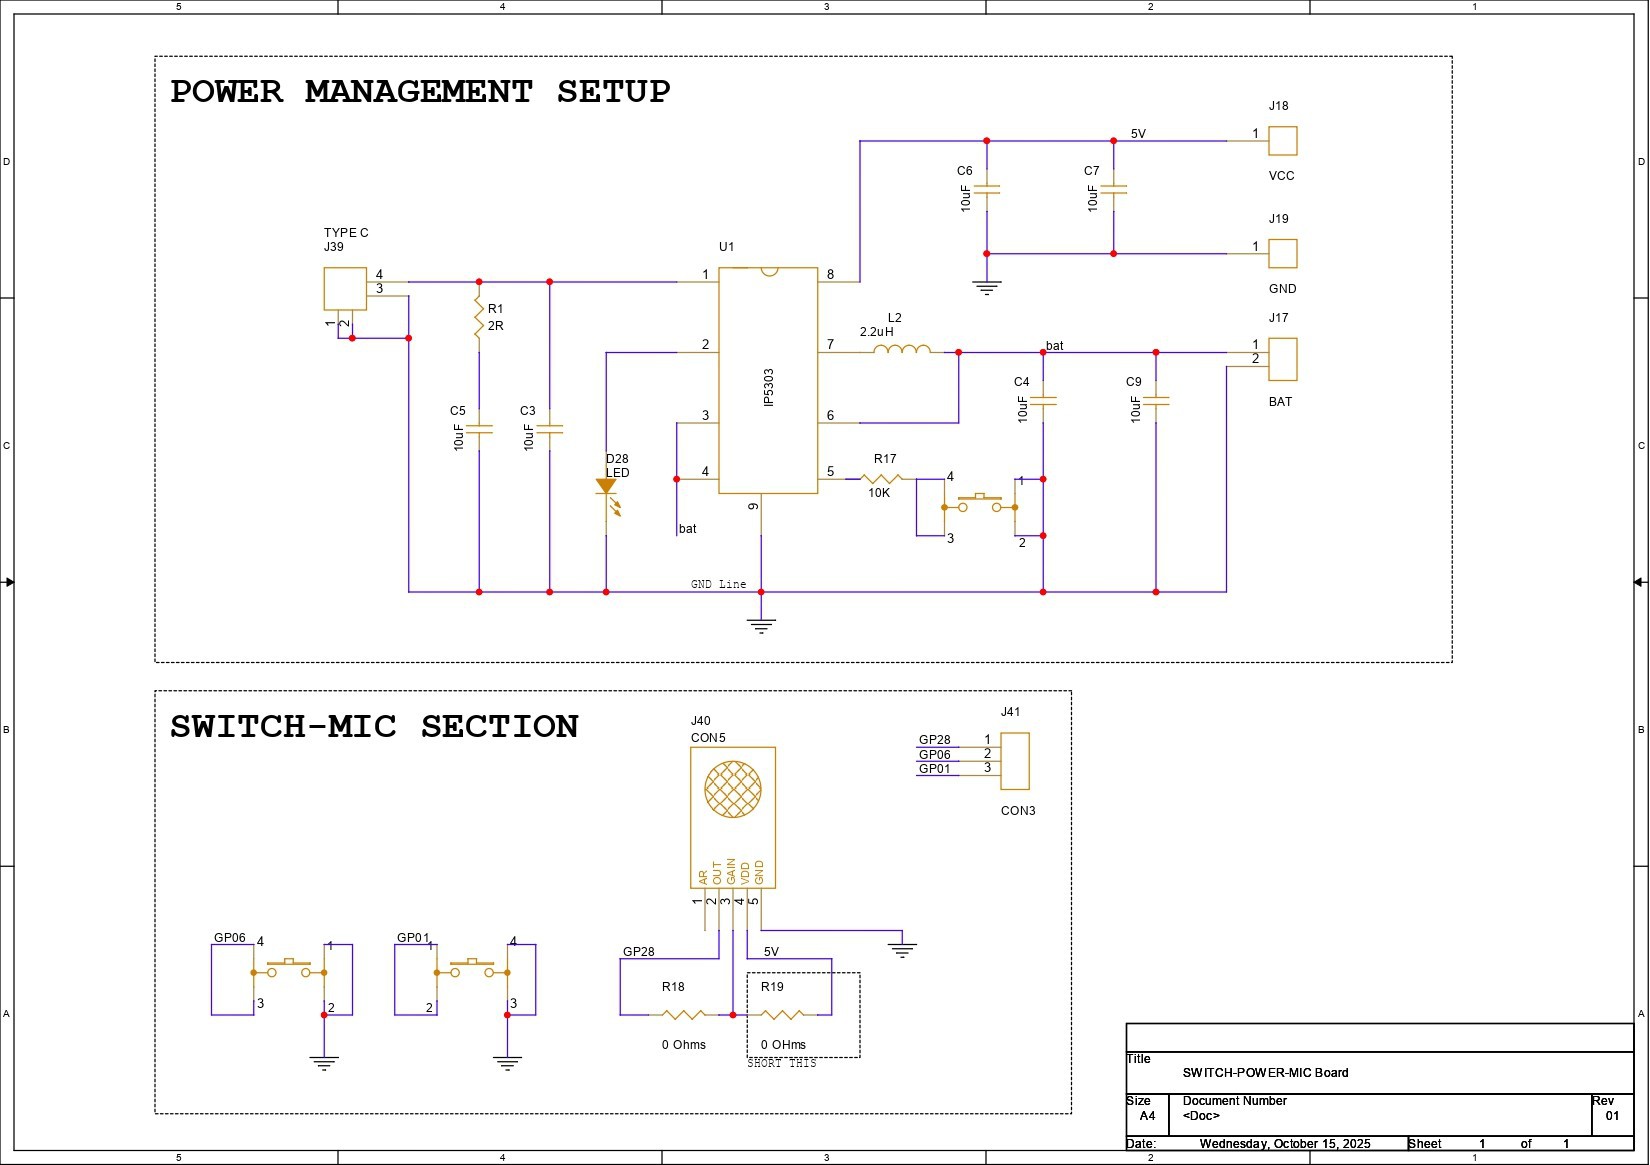Click the J41 CON3 header
Screen dimensions: 1650x1165
pyautogui.click(x=1015, y=761)
